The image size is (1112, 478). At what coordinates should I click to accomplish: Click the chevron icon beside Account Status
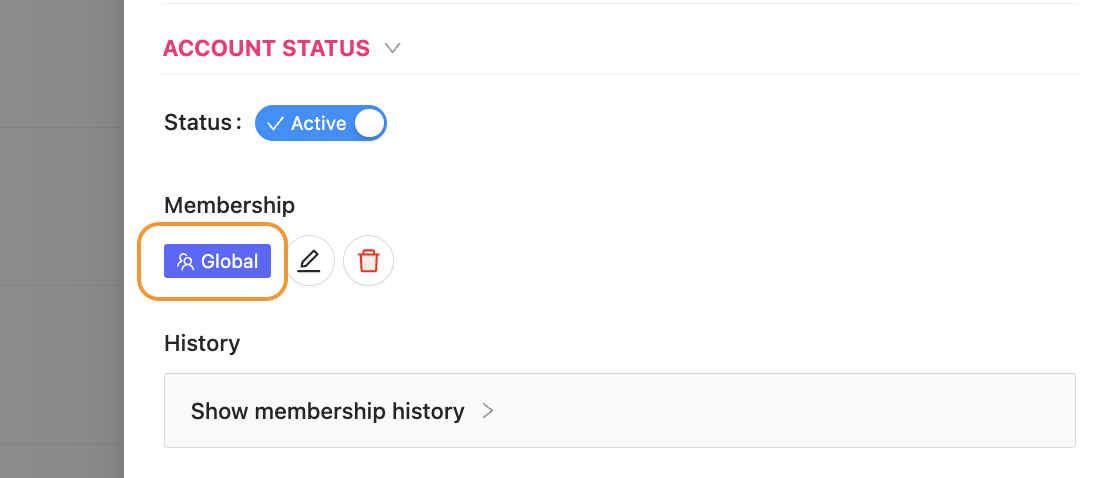click(x=393, y=48)
